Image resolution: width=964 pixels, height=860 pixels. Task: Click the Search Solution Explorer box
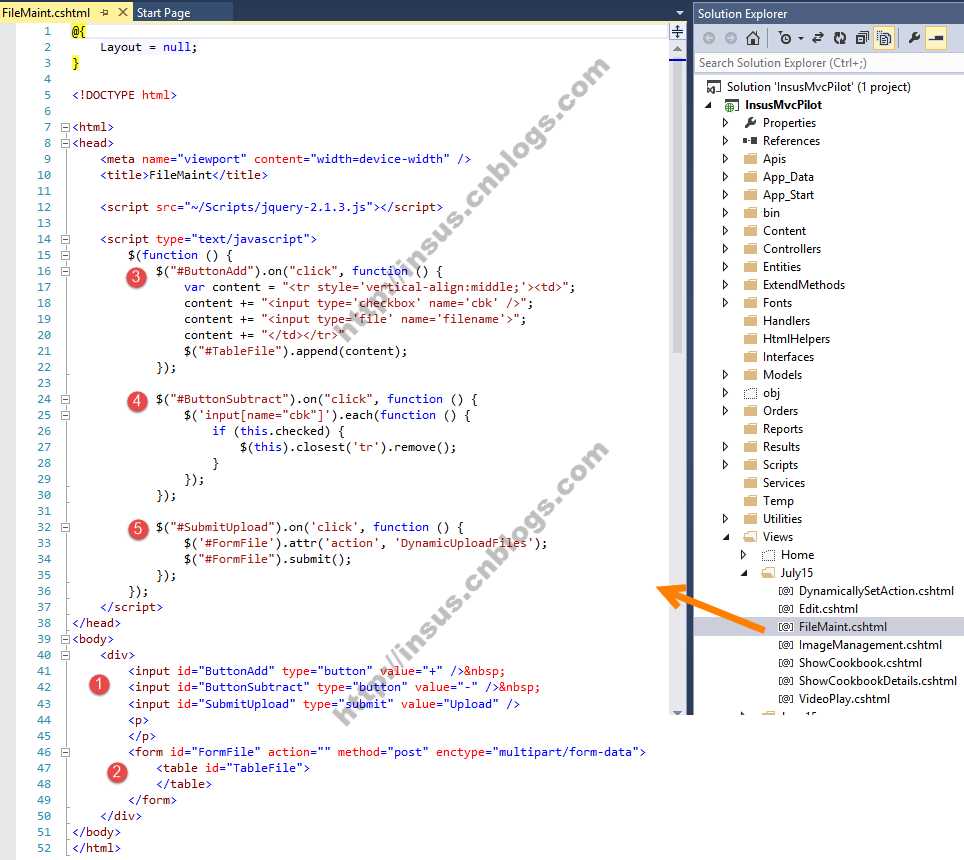[x=829, y=63]
